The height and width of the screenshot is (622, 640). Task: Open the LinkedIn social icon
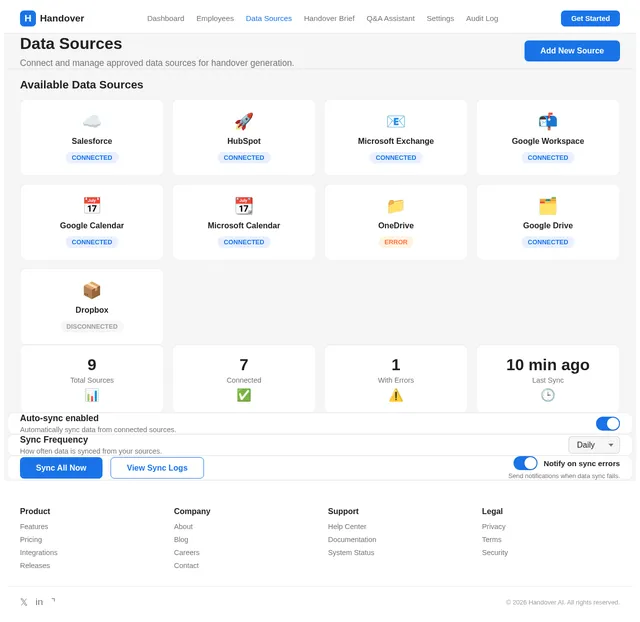(39, 602)
